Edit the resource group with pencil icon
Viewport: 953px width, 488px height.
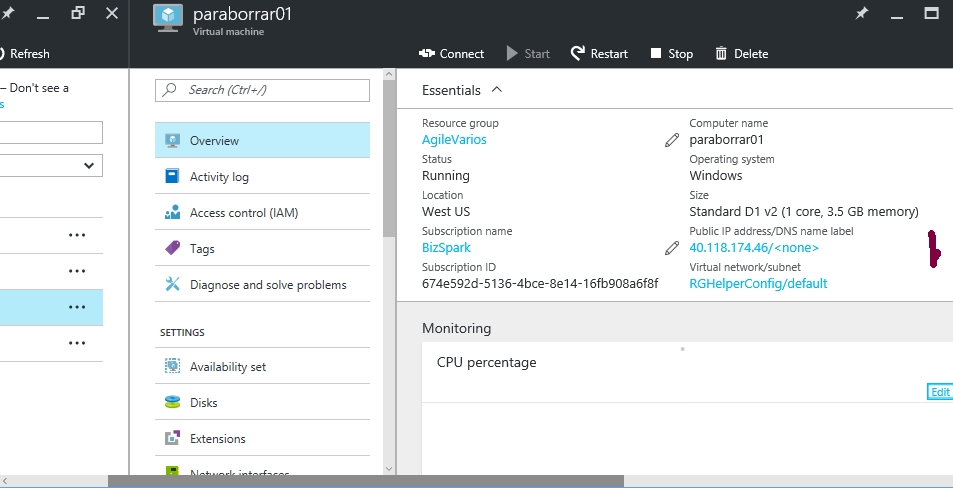click(672, 140)
